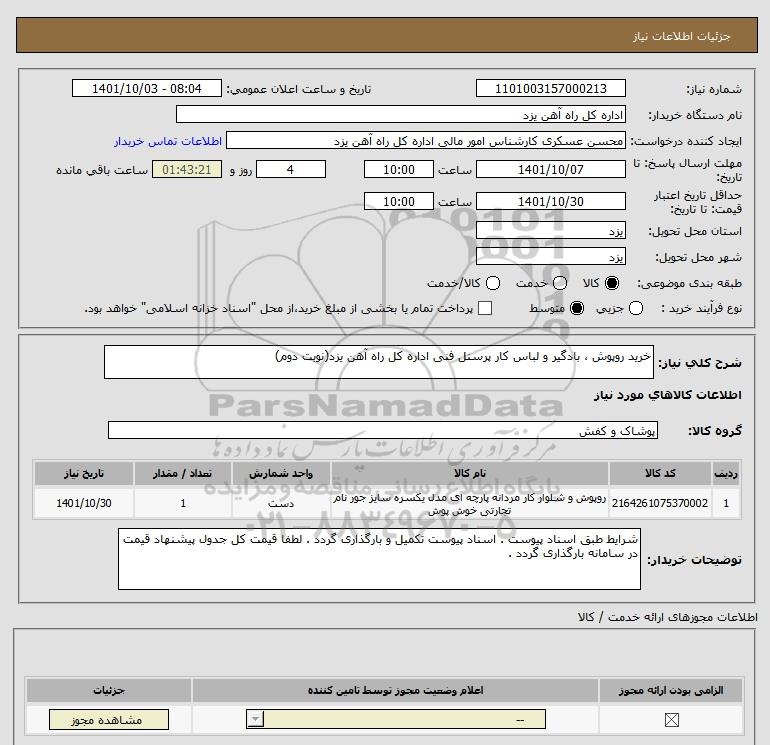Click the اطلاعات مجوزهای ارائه خدمت / کالا heading
Image resolution: width=770 pixels, height=745 pixels.
(667, 617)
